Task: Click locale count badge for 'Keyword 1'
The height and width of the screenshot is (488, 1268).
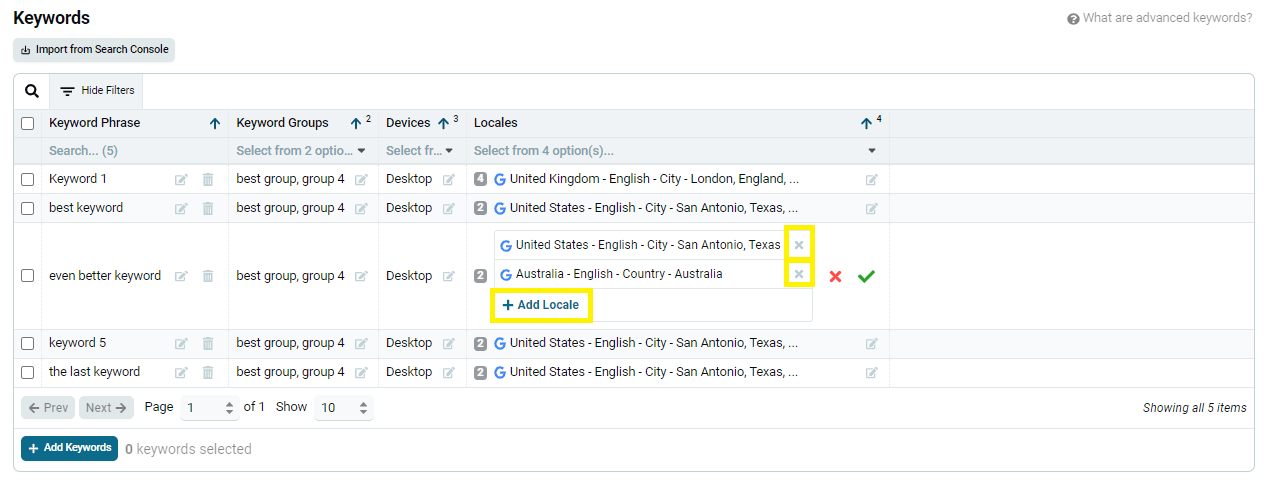Action: (481, 179)
